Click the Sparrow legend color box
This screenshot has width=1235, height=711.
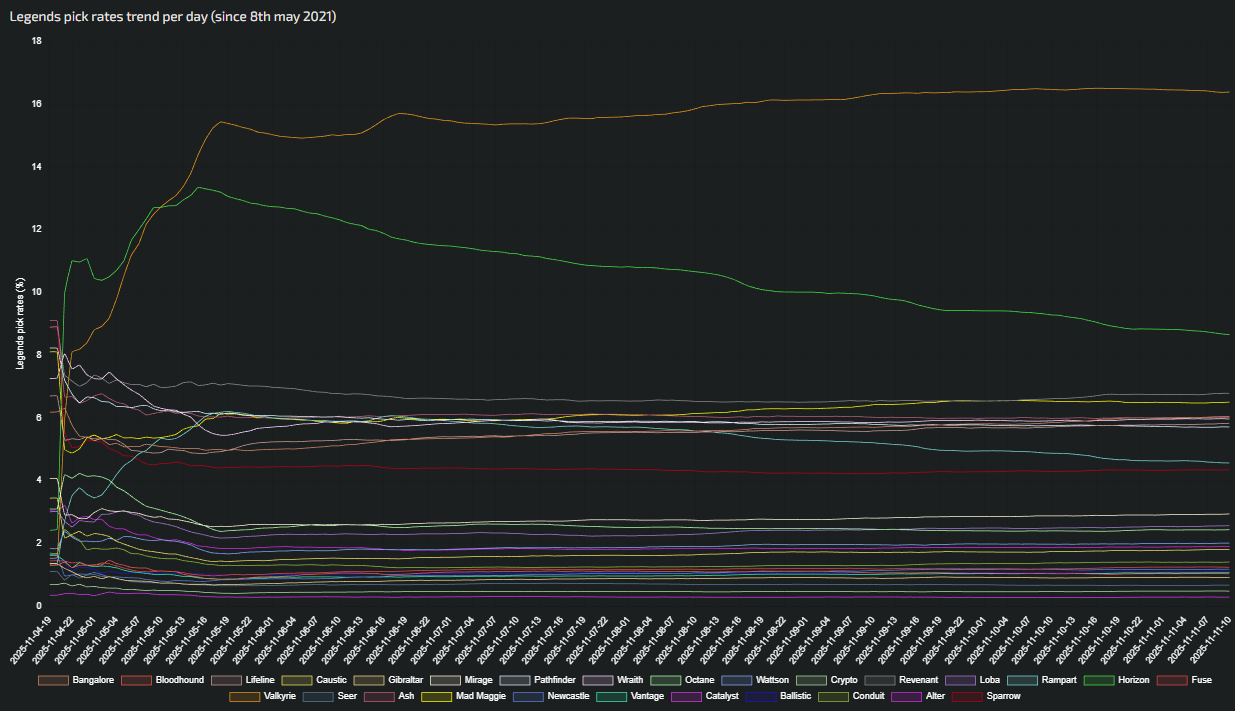pos(966,696)
